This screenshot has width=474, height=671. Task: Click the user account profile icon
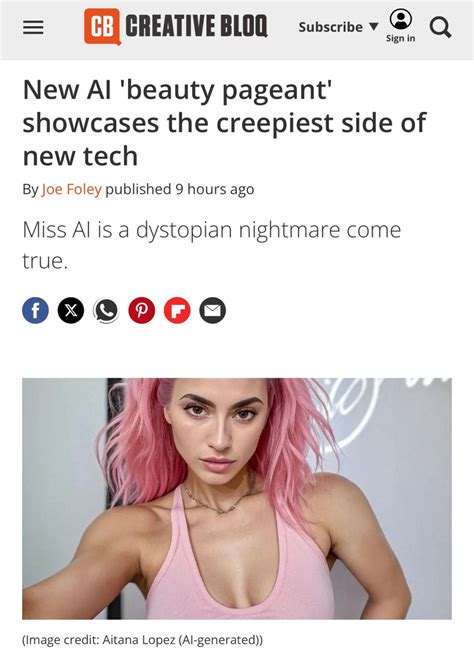tap(400, 19)
